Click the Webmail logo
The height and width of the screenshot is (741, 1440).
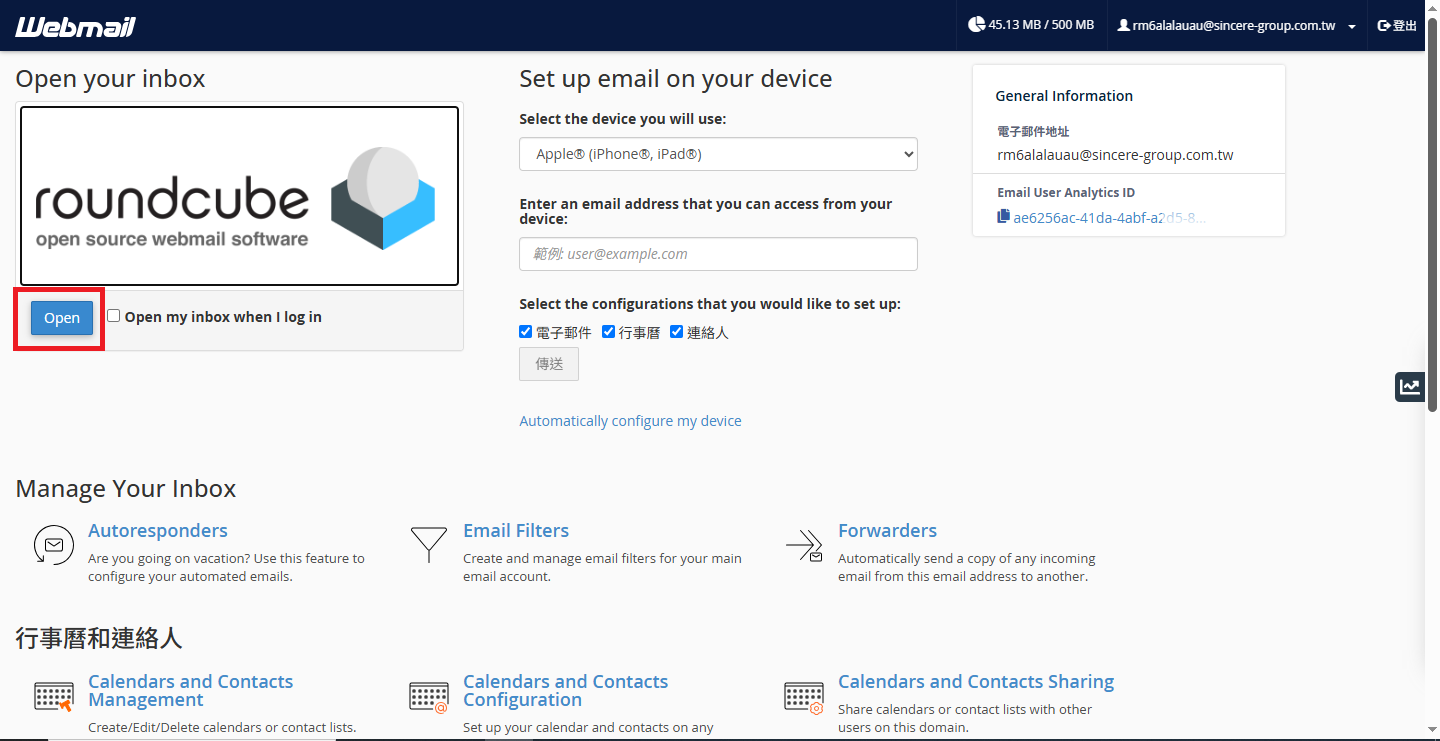pos(75,26)
